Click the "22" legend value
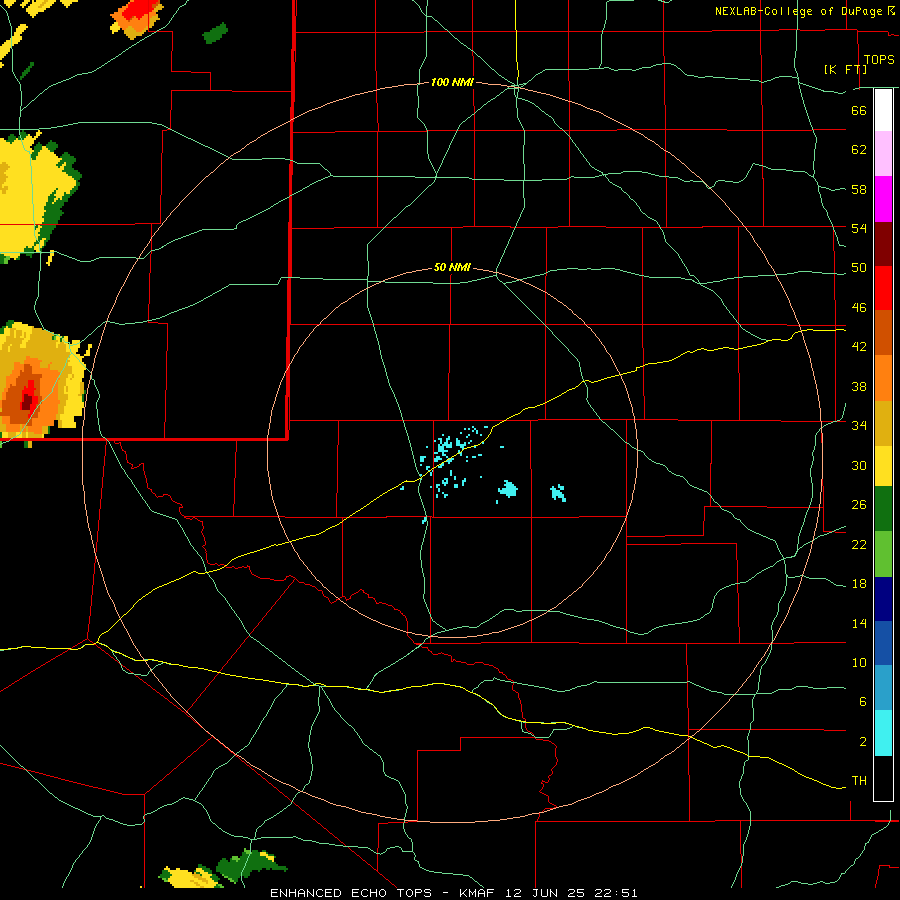The height and width of the screenshot is (900, 900). (859, 544)
